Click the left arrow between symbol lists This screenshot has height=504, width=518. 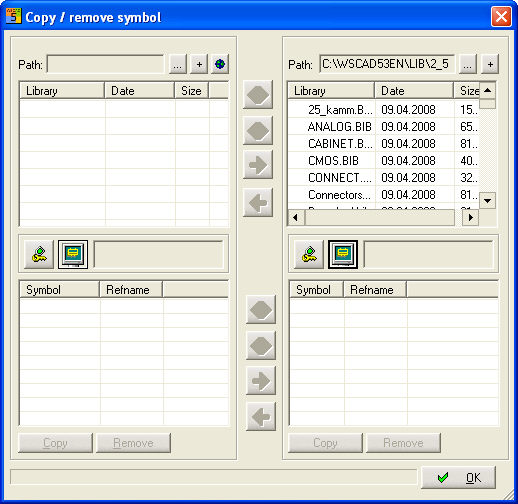point(261,417)
